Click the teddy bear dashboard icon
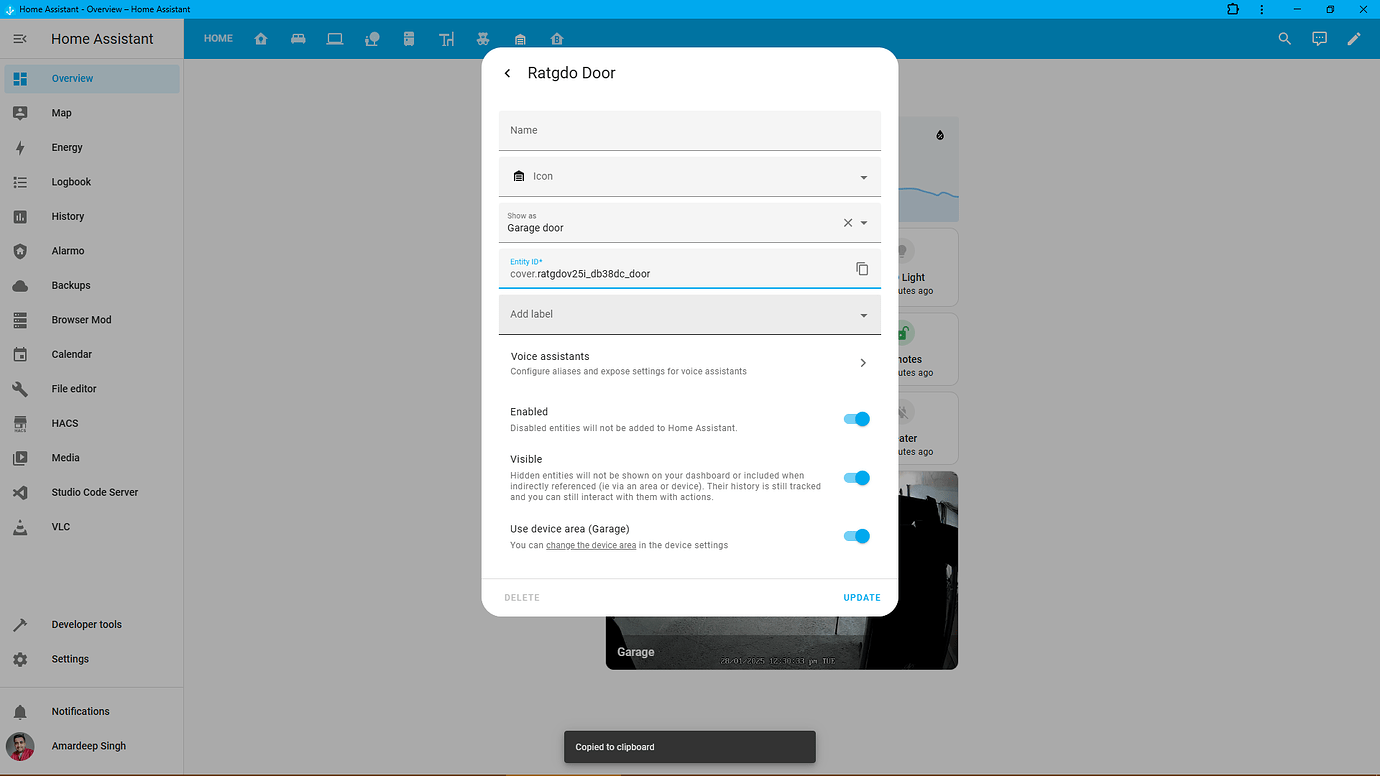The height and width of the screenshot is (776, 1380). click(483, 38)
